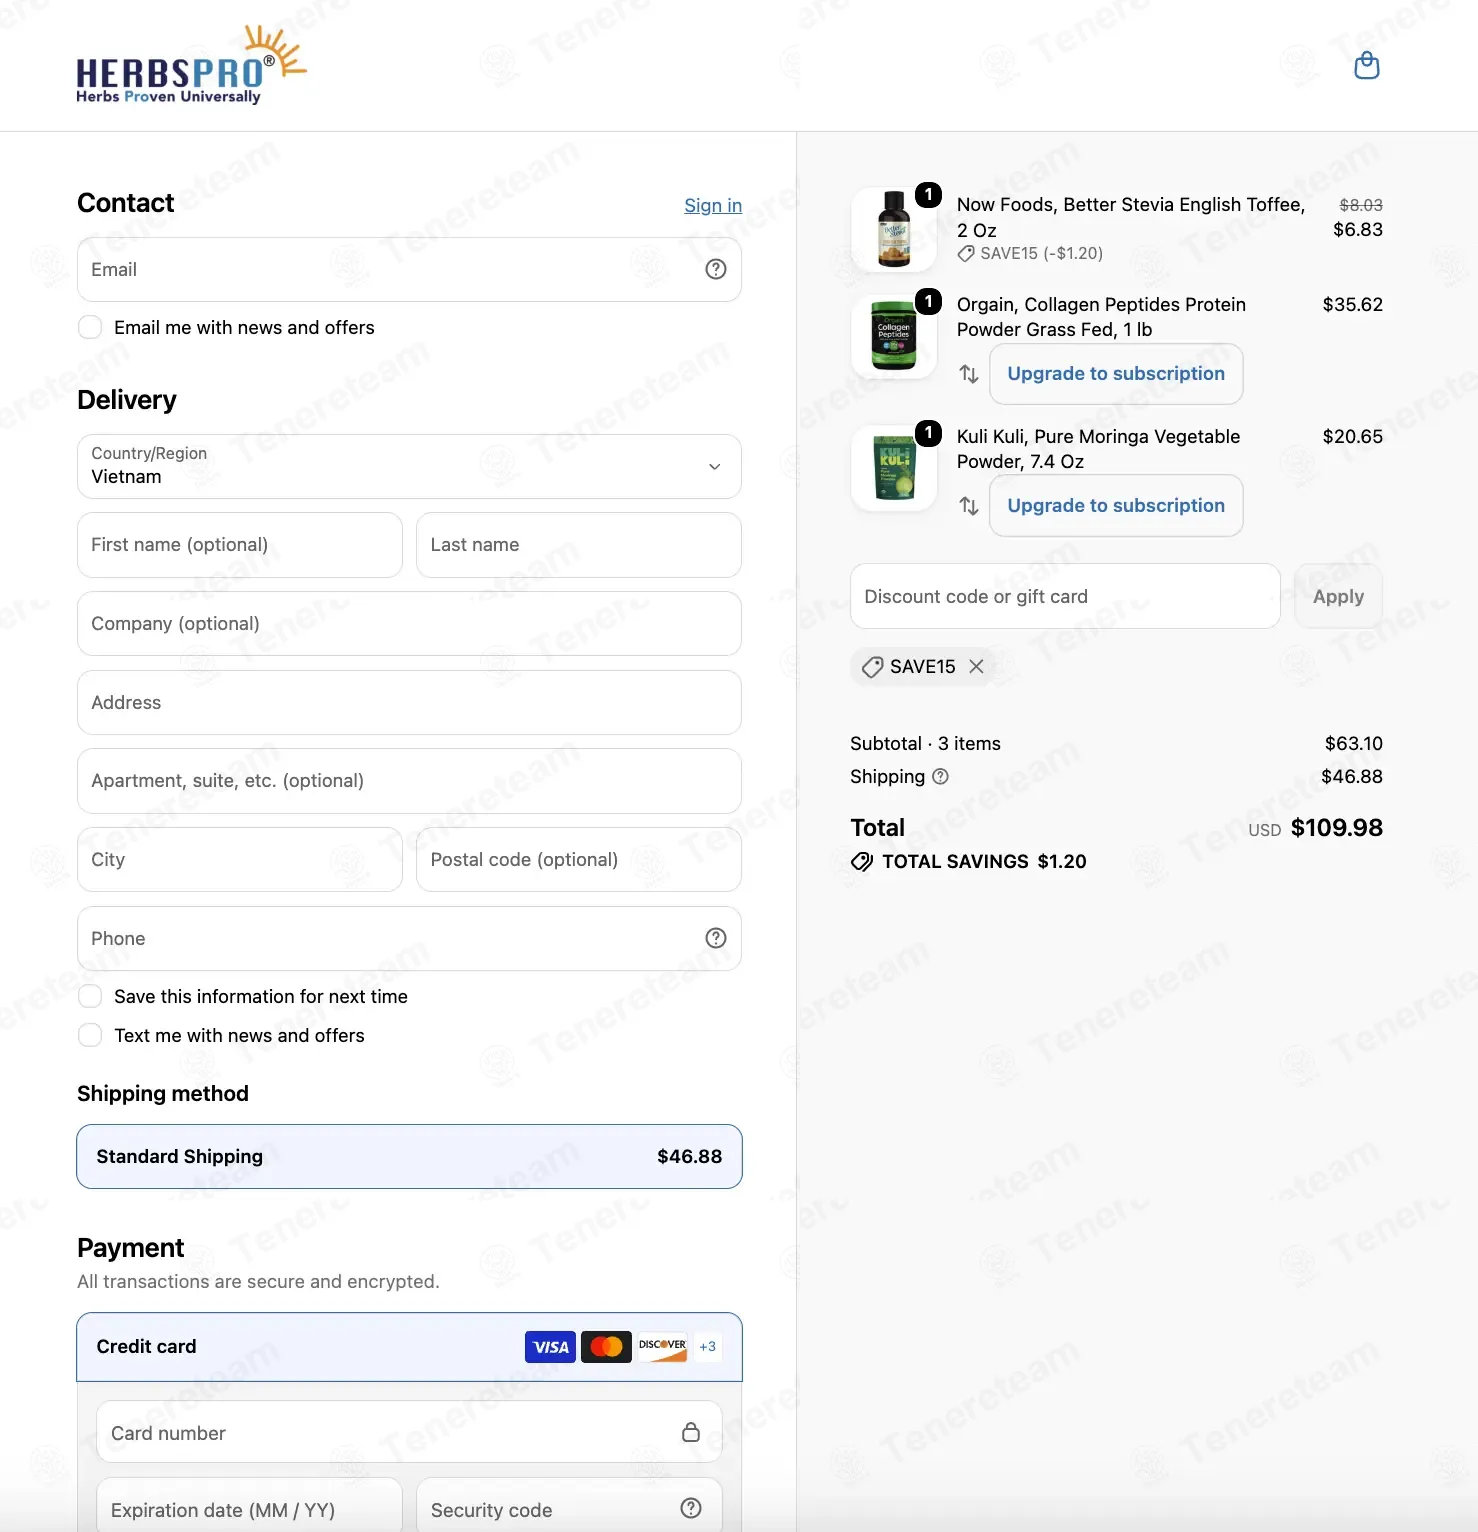Remove the SAVE15 discount code
This screenshot has width=1478, height=1532.
(977, 666)
